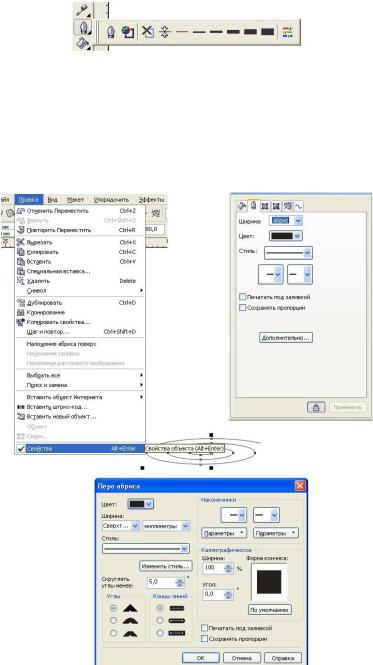373x665 pixels.
Task: Select the extended square line cap radio
Action: (160, 633)
